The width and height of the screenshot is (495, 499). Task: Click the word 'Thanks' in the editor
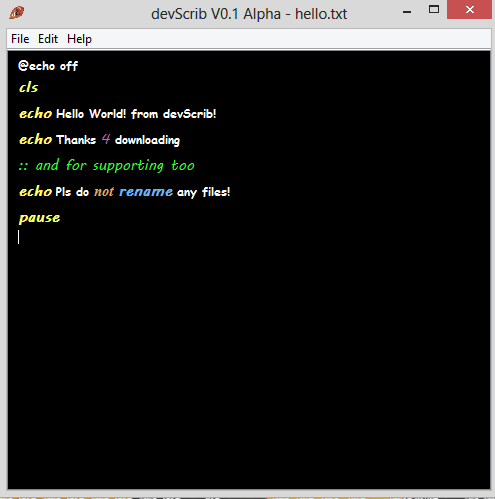tap(76, 140)
